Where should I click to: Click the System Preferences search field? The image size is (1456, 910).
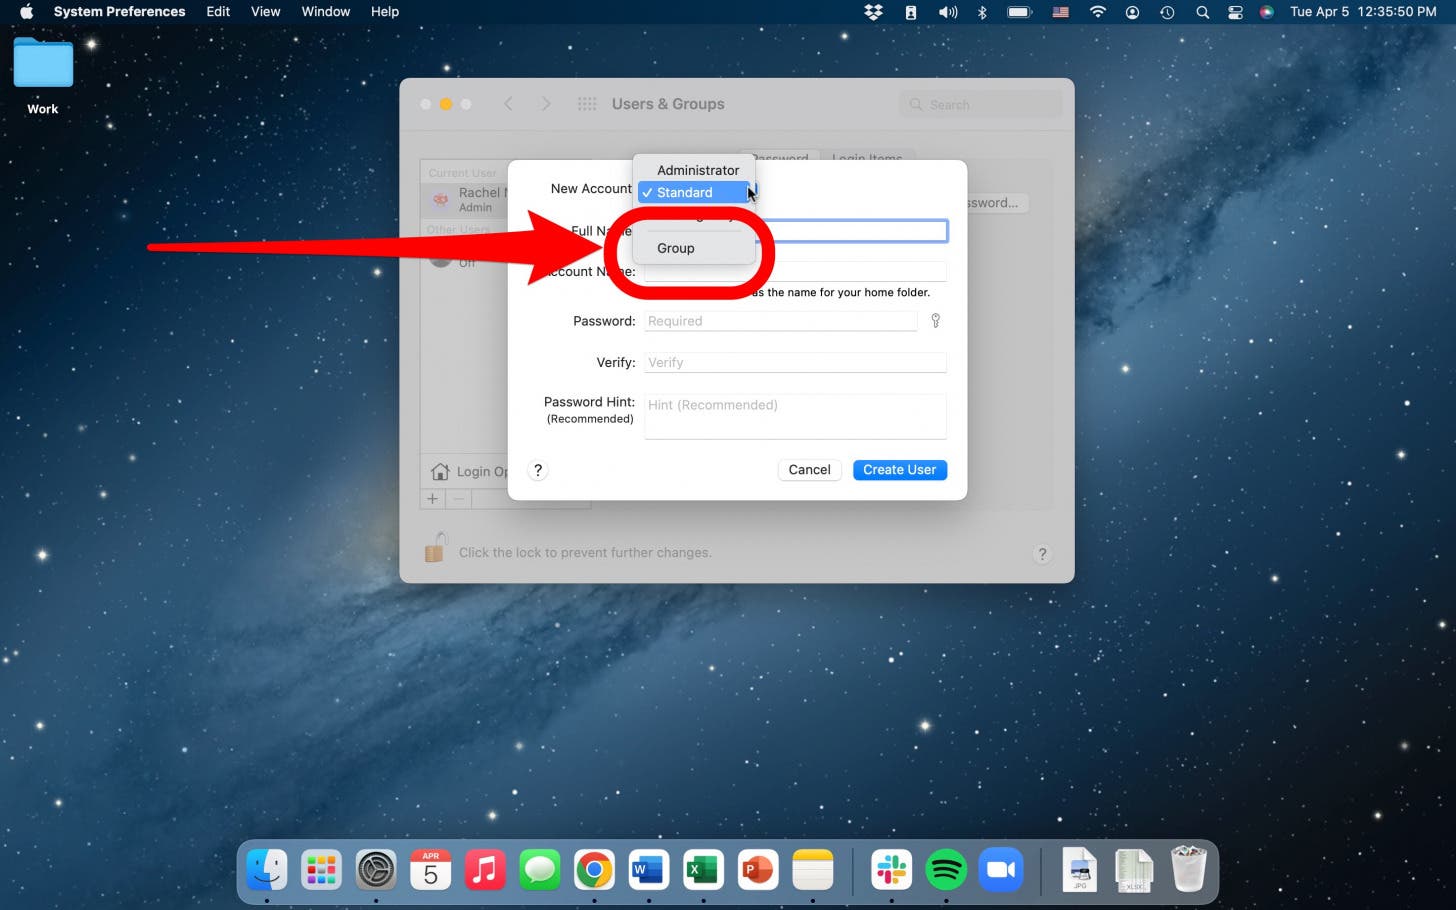point(980,104)
